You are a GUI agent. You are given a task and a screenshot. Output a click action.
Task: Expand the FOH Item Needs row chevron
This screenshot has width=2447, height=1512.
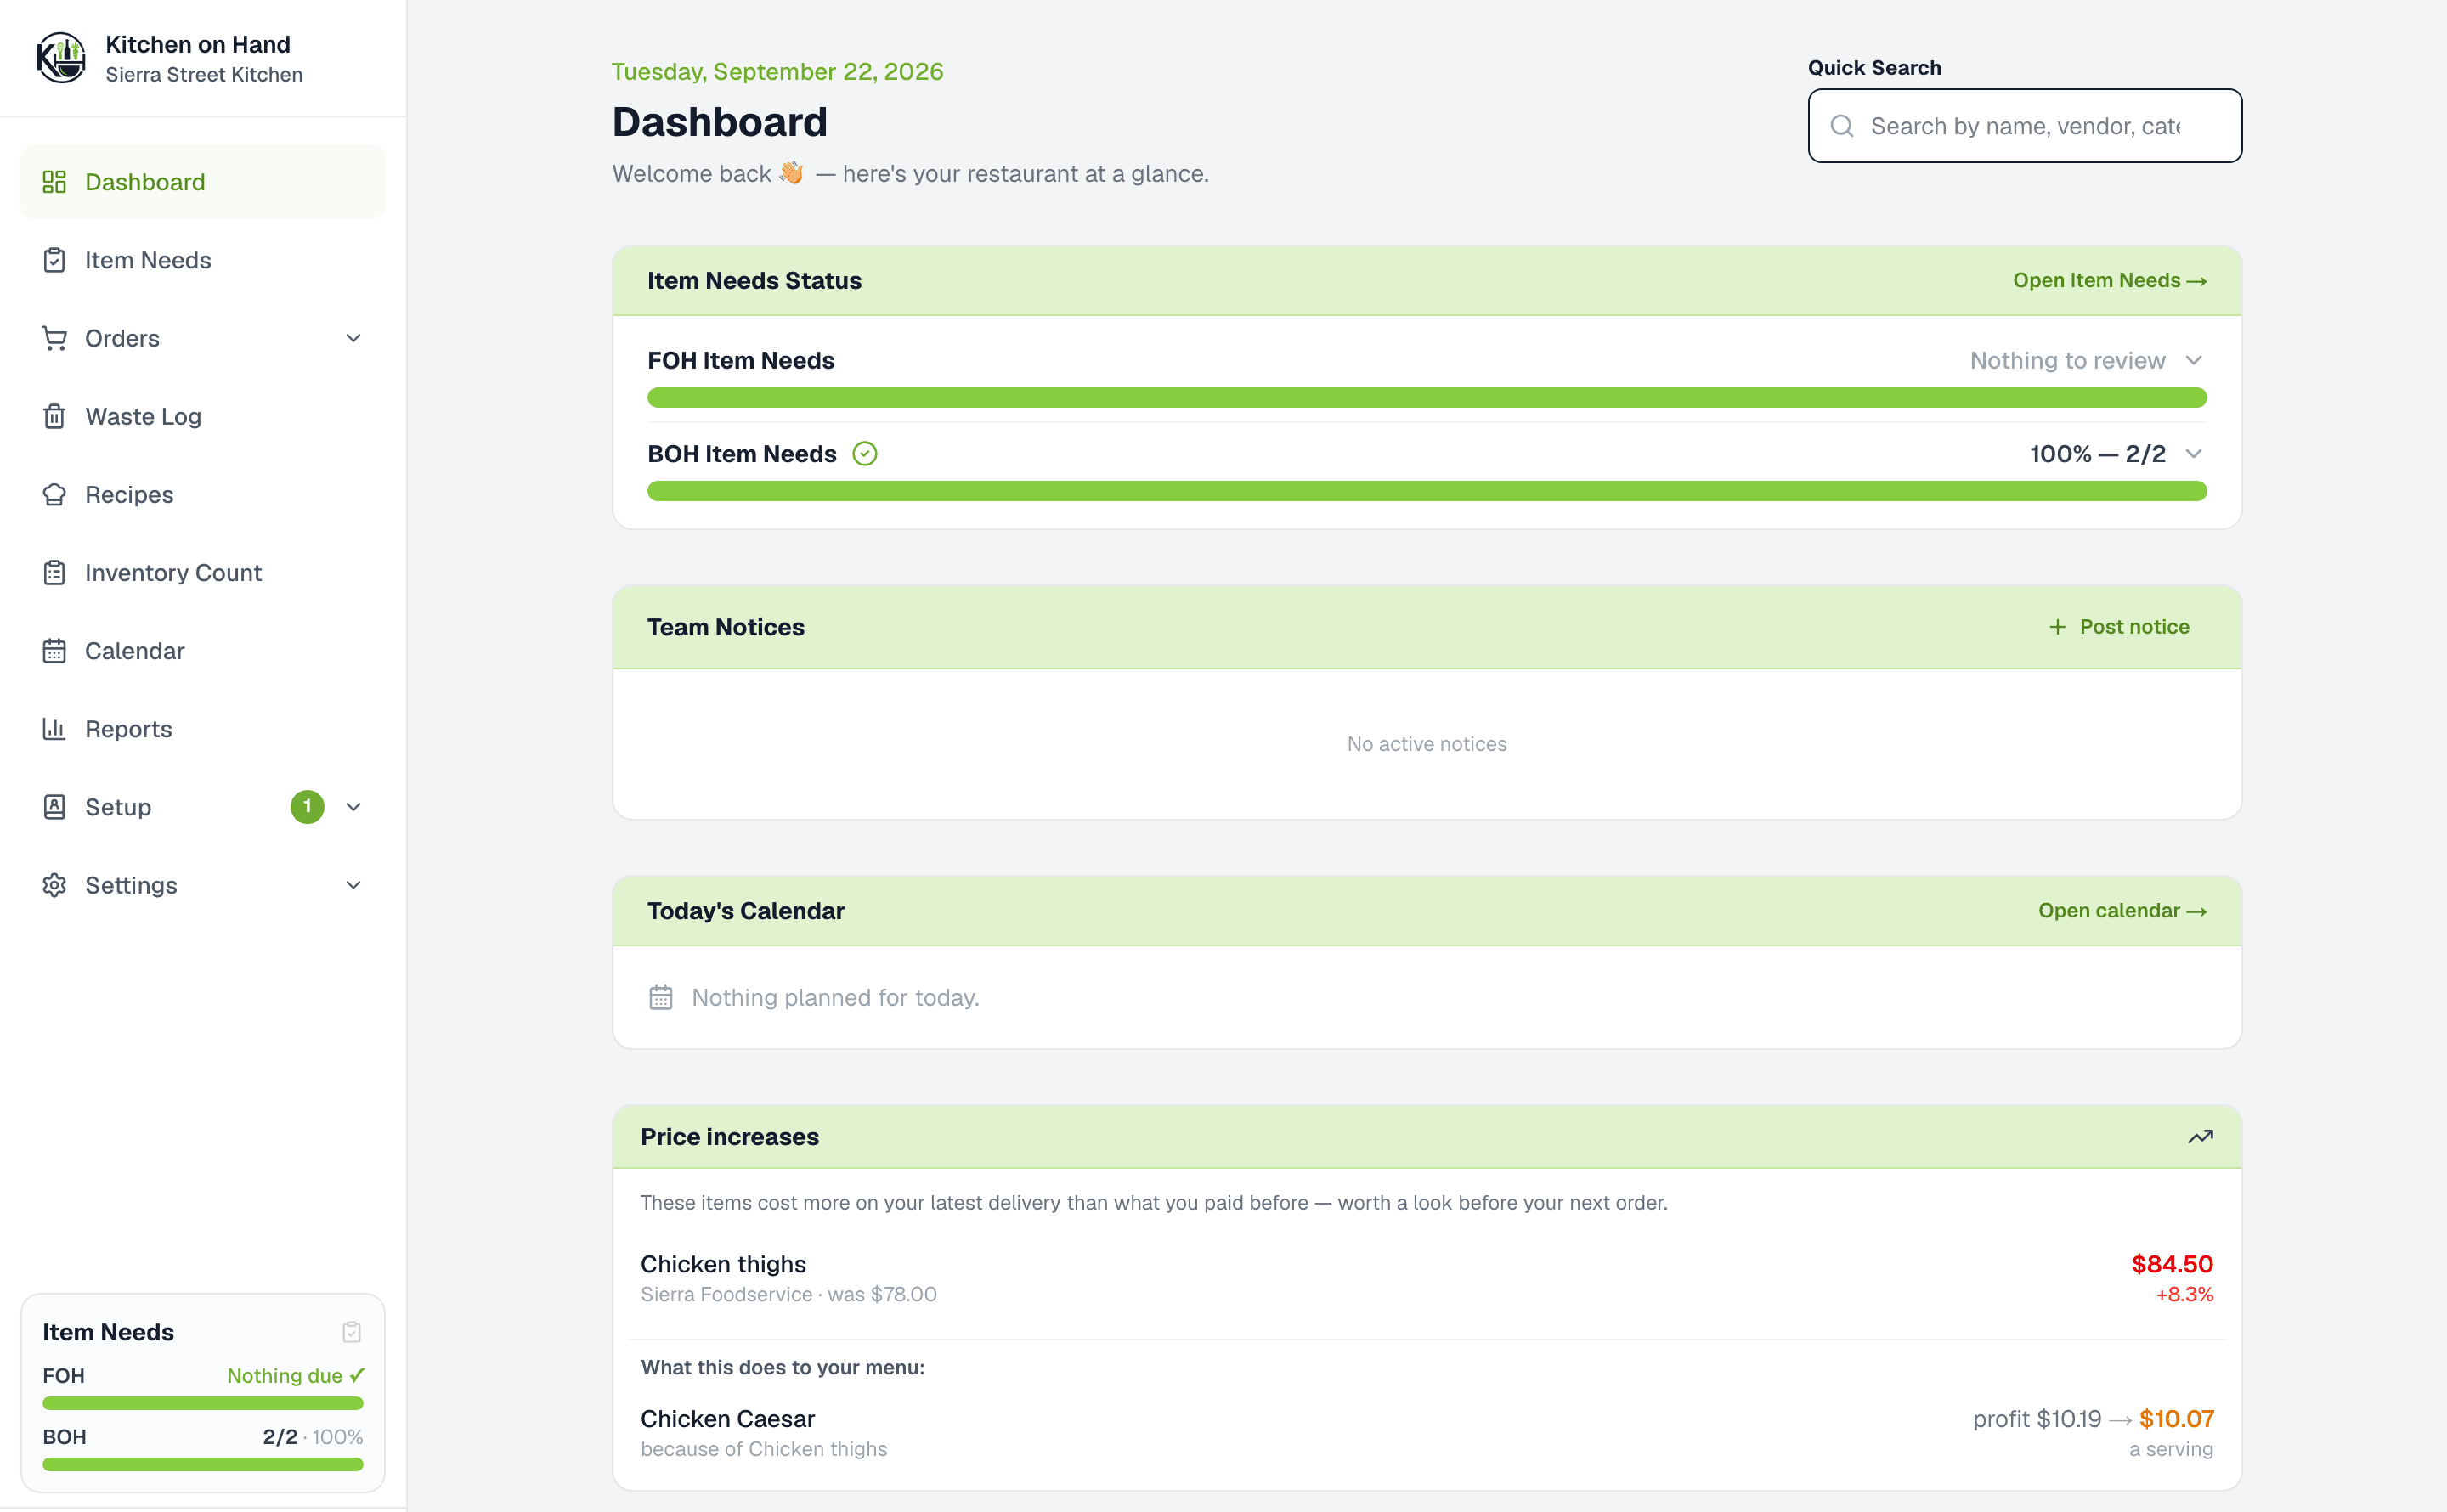(2194, 360)
